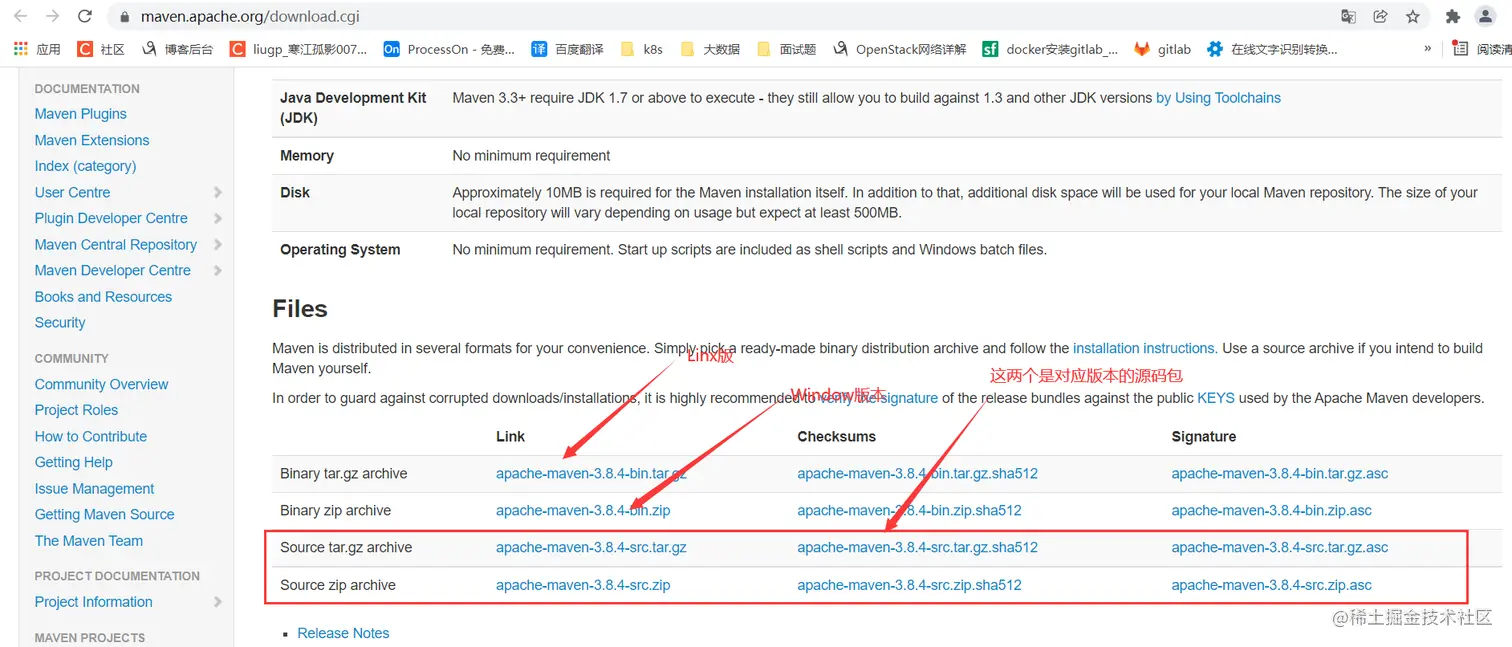
Task: Open the OpenStack网络详解 bookmark
Action: click(x=899, y=49)
